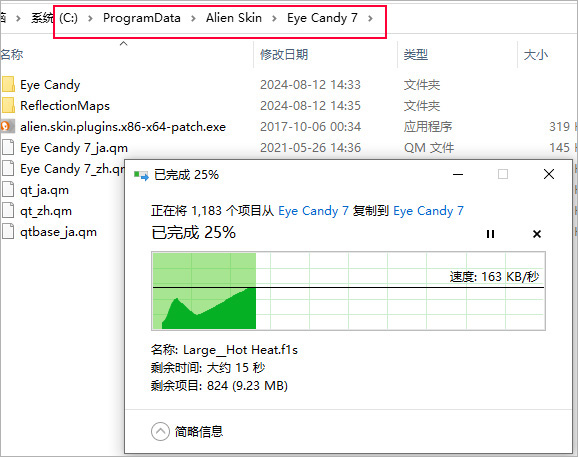
Task: Click date 2024-08-12 14:35 cell
Action: (310, 106)
